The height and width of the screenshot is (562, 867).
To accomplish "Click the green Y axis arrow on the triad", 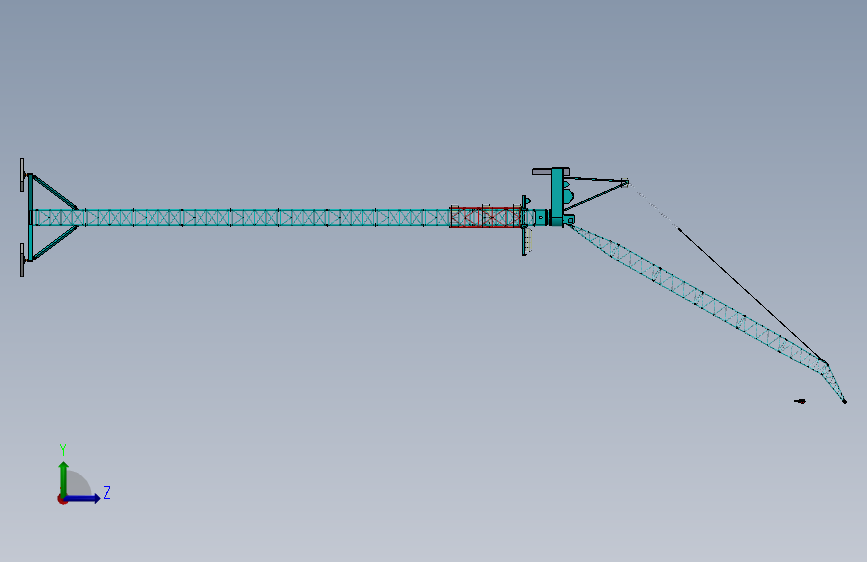I will tap(64, 479).
